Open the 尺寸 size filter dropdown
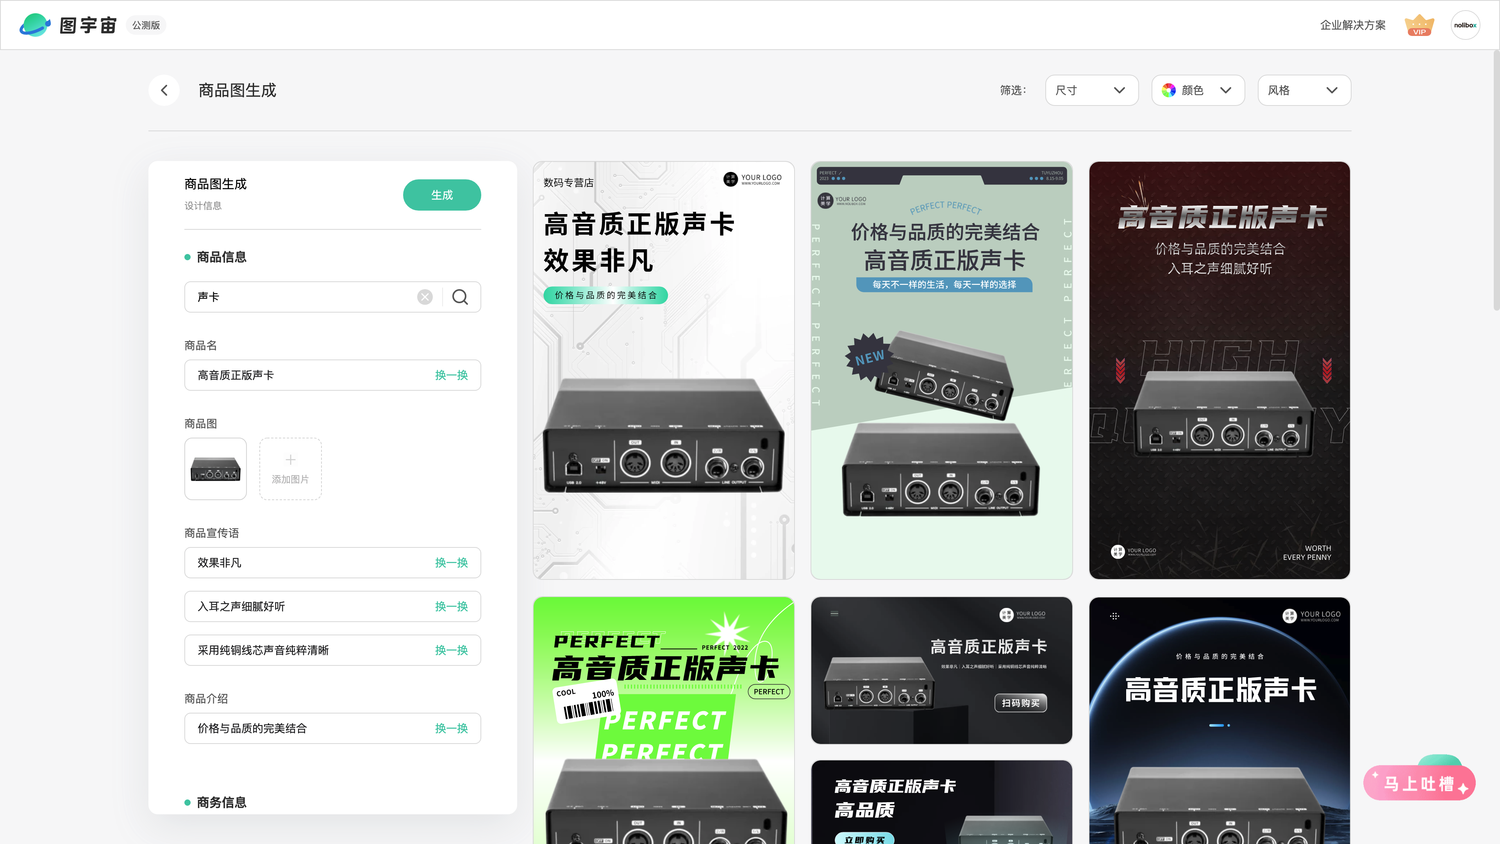 (x=1092, y=90)
